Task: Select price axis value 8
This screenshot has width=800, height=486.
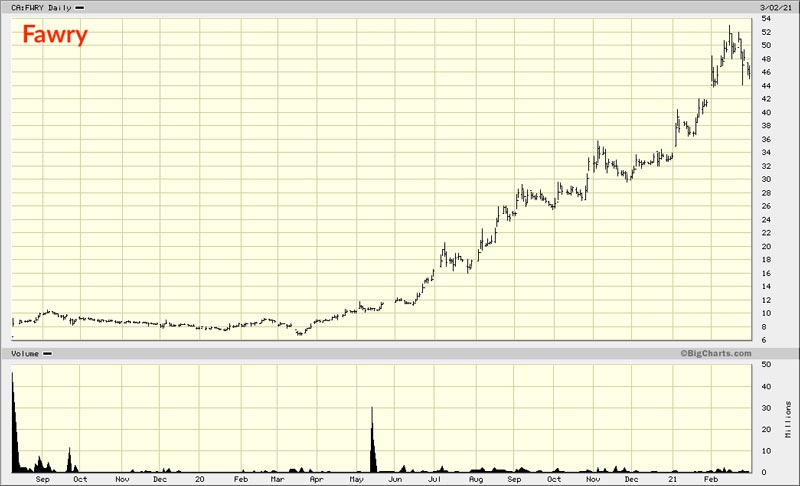Action: click(x=764, y=327)
